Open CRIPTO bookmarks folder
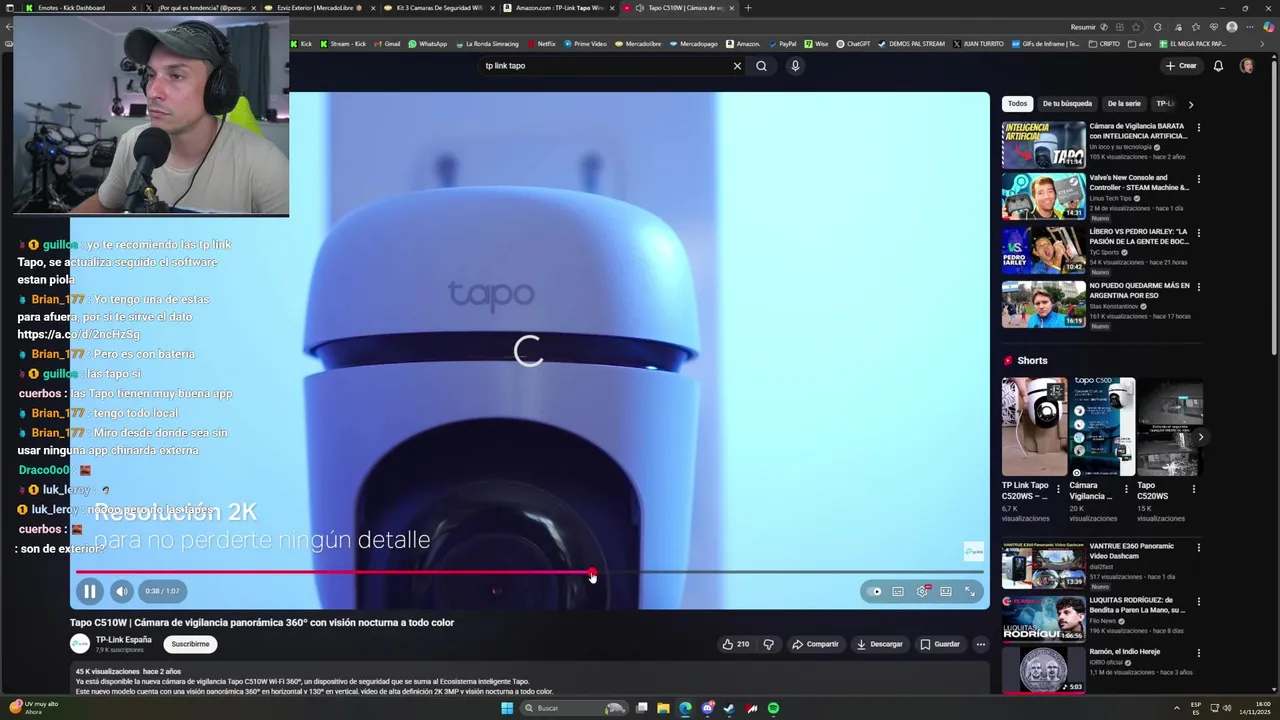1280x720 pixels. (x=1104, y=44)
